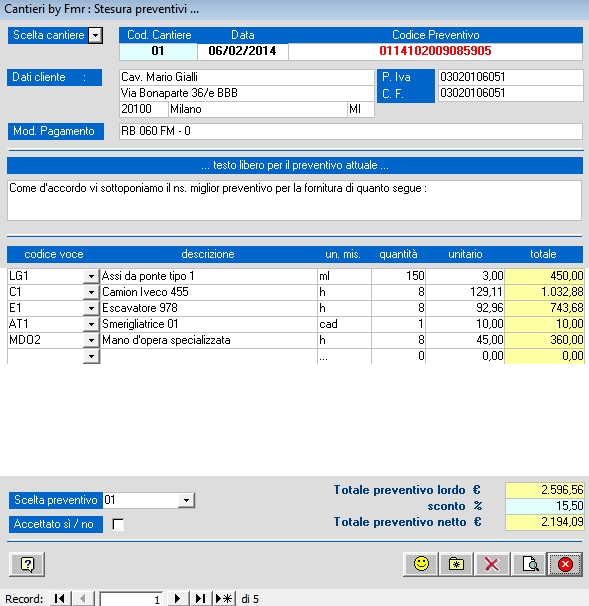Click the sconto % field showing 15,50

(x=544, y=506)
